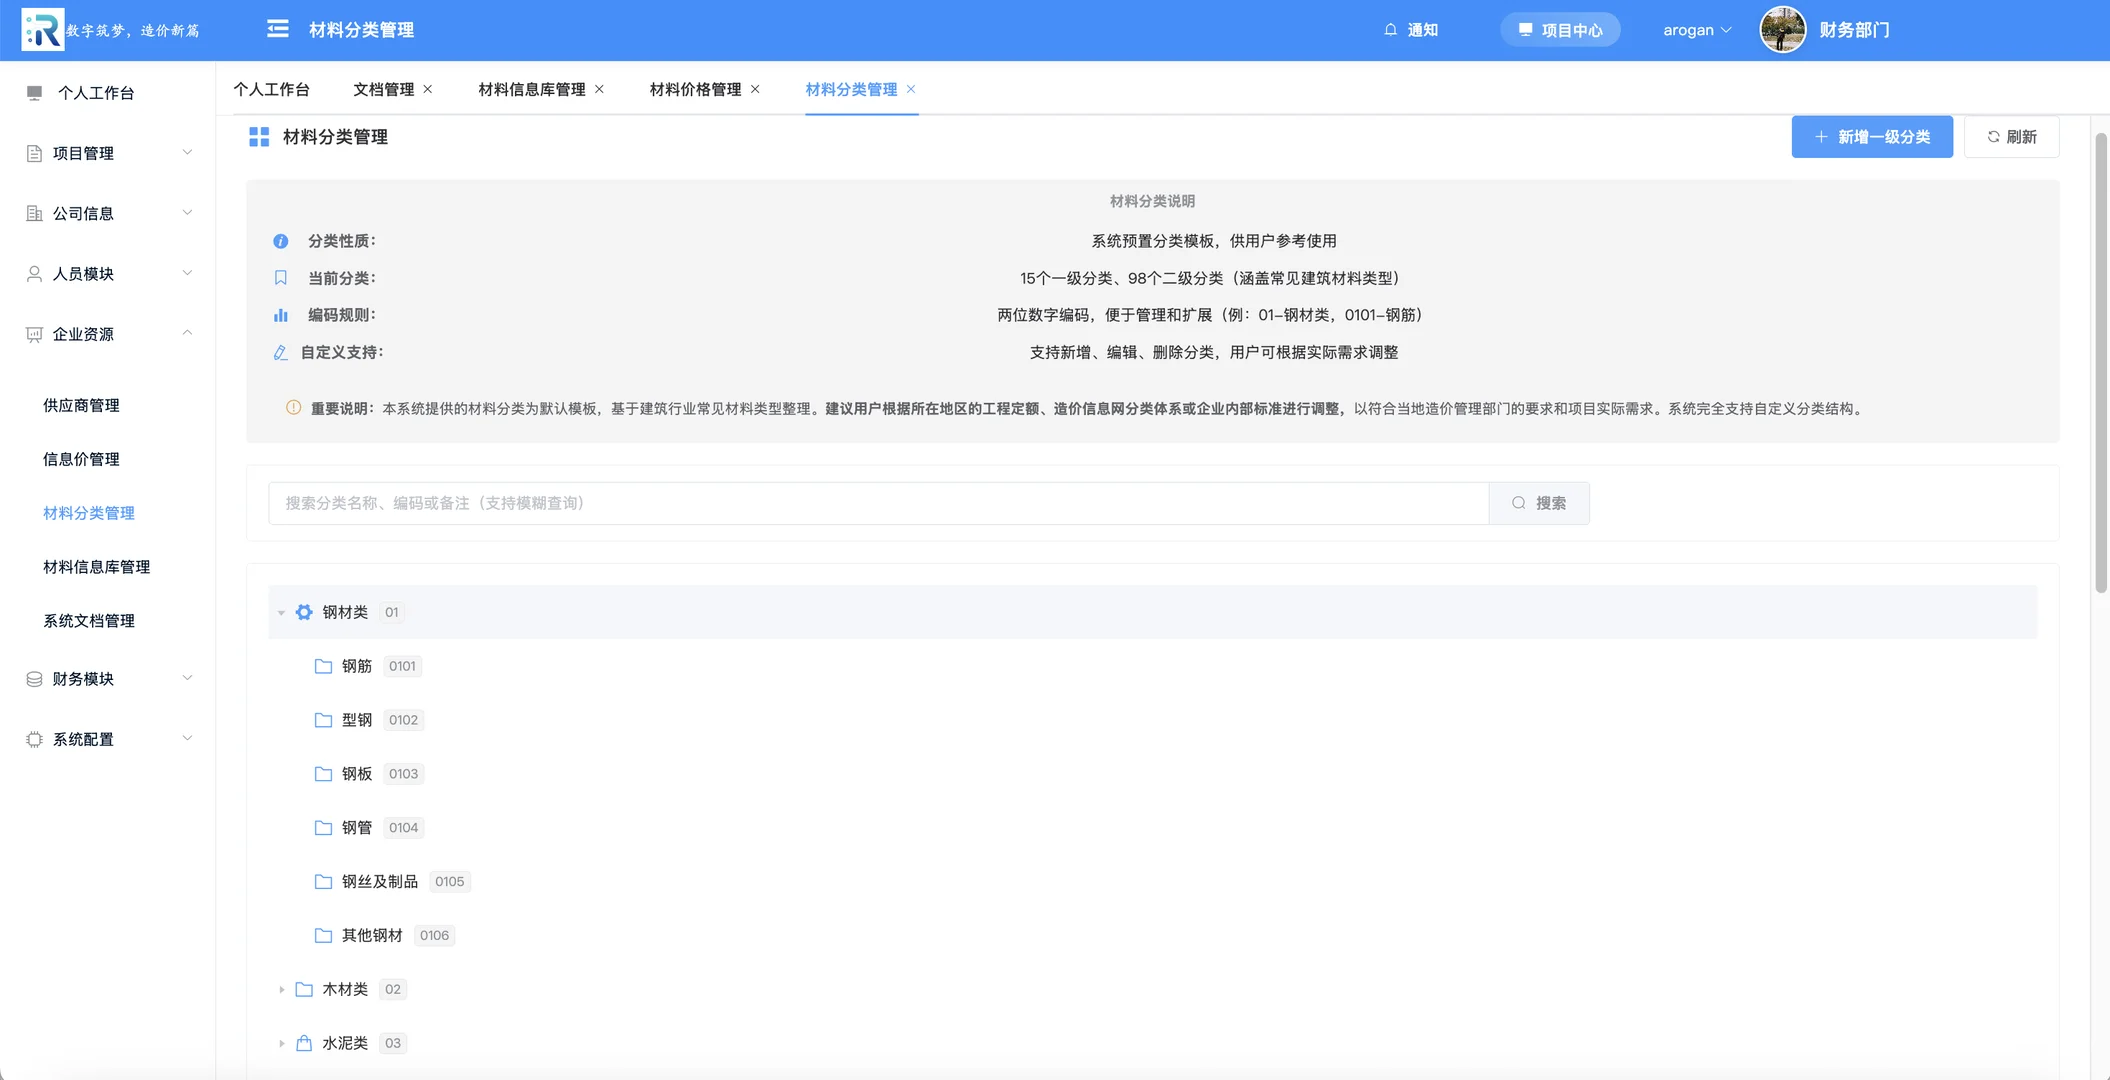Select the 系统配置 gear icon
This screenshot has width=2110, height=1080.
point(32,738)
